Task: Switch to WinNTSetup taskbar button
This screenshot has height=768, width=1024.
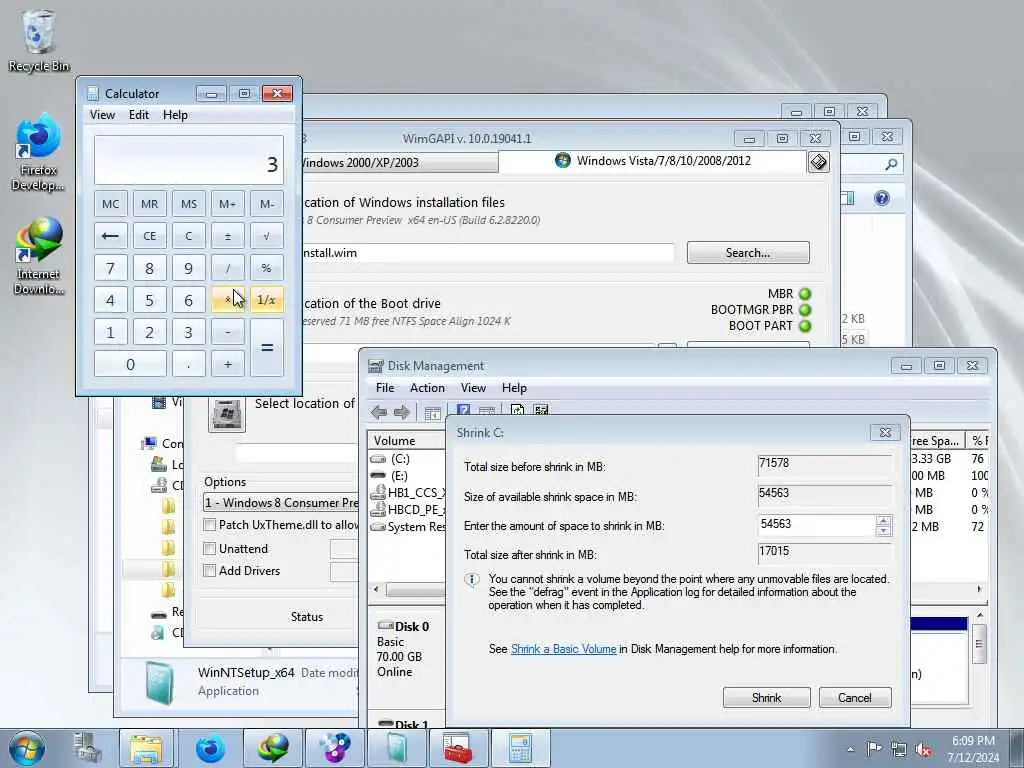Action: 396,748
